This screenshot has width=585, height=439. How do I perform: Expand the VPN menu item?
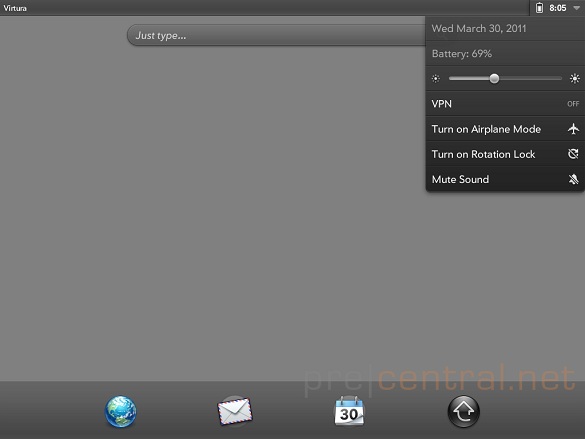(x=505, y=104)
